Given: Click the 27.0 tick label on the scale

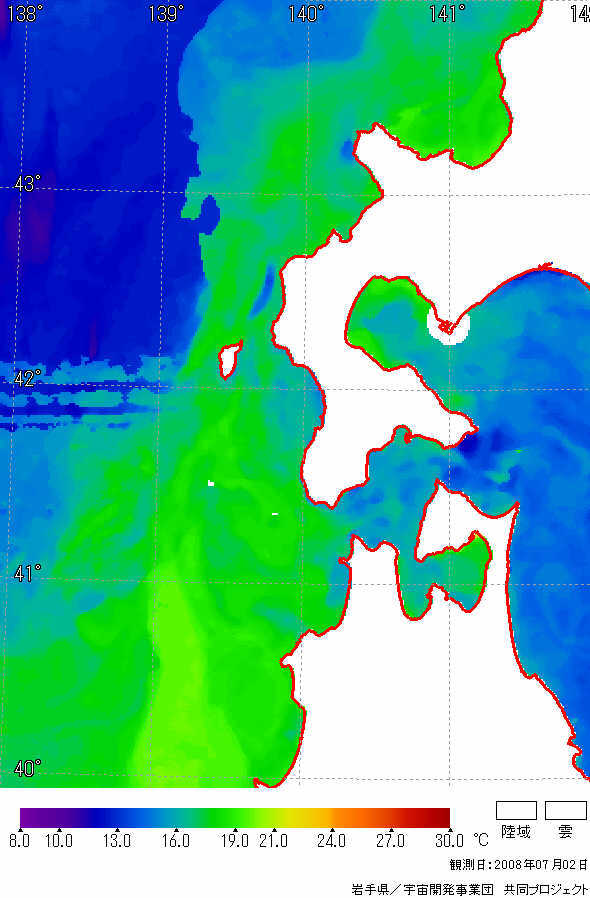Looking at the screenshot, I should click(x=391, y=841).
